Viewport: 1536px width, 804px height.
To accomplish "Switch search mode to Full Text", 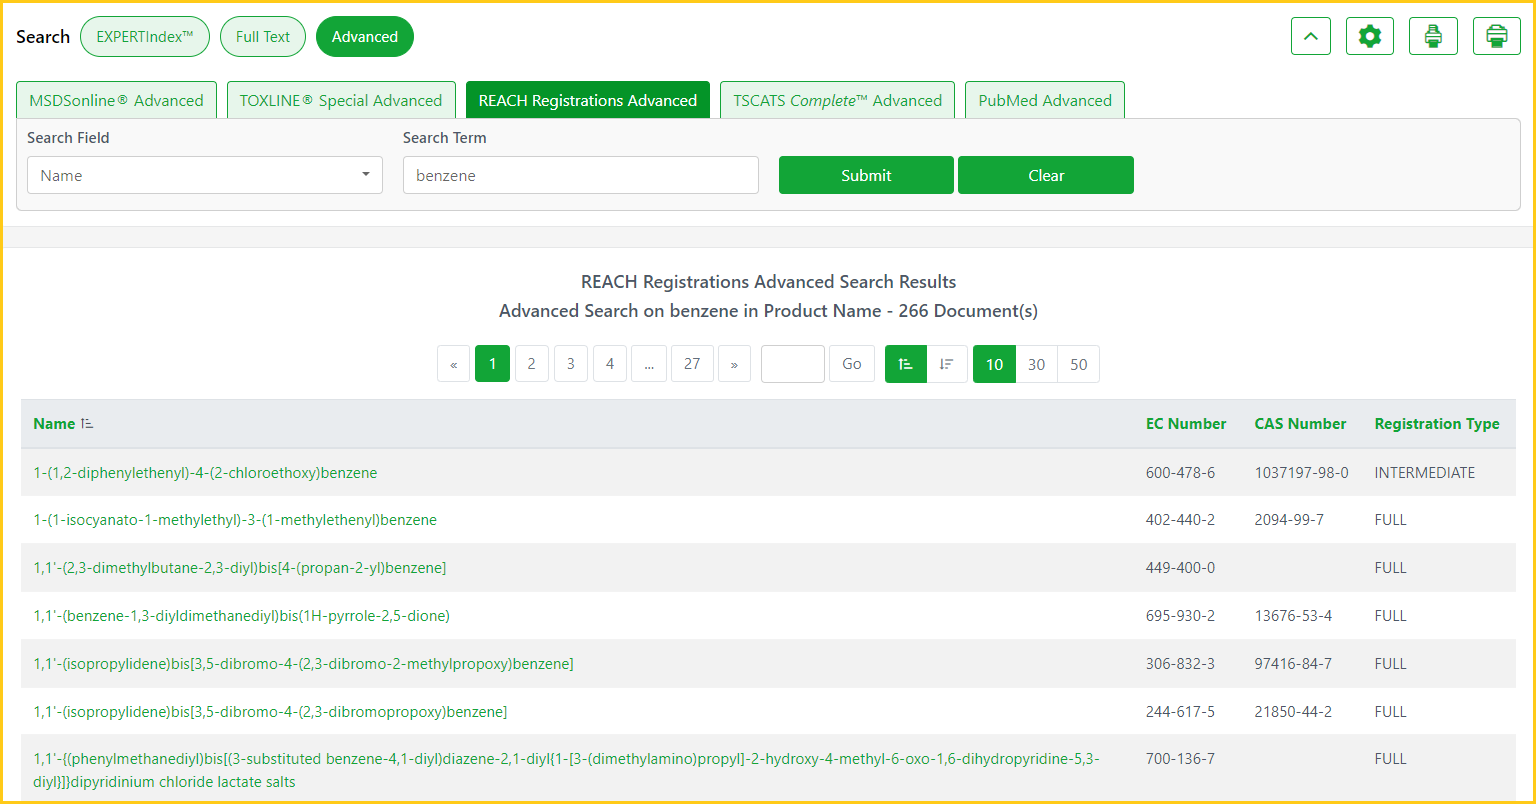I will 263,37.
